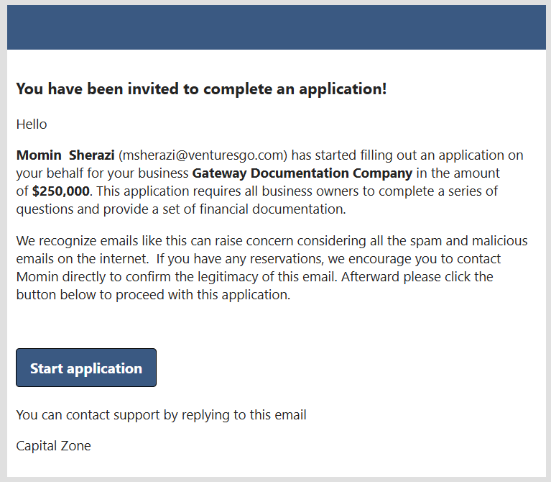Click the bold name Momin Sherazi
Screen dimensions: 551x482
pos(65,155)
